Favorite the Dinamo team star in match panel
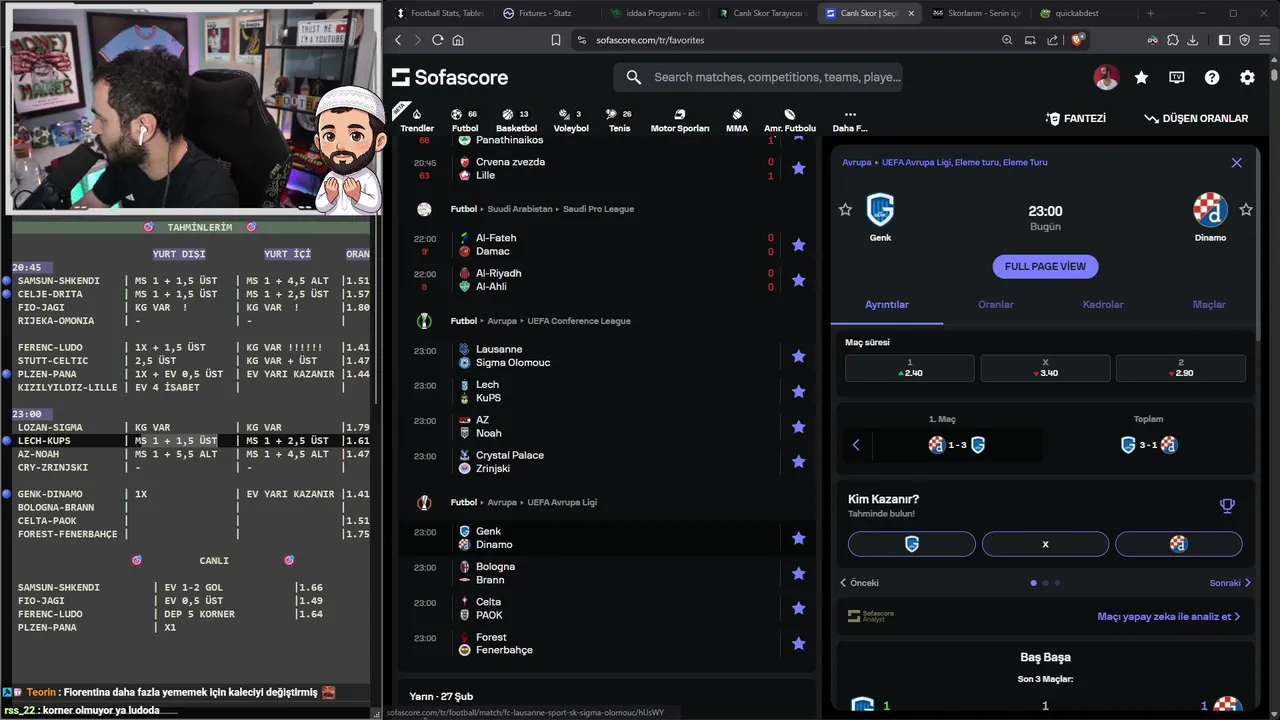1280x720 pixels. coord(1246,209)
